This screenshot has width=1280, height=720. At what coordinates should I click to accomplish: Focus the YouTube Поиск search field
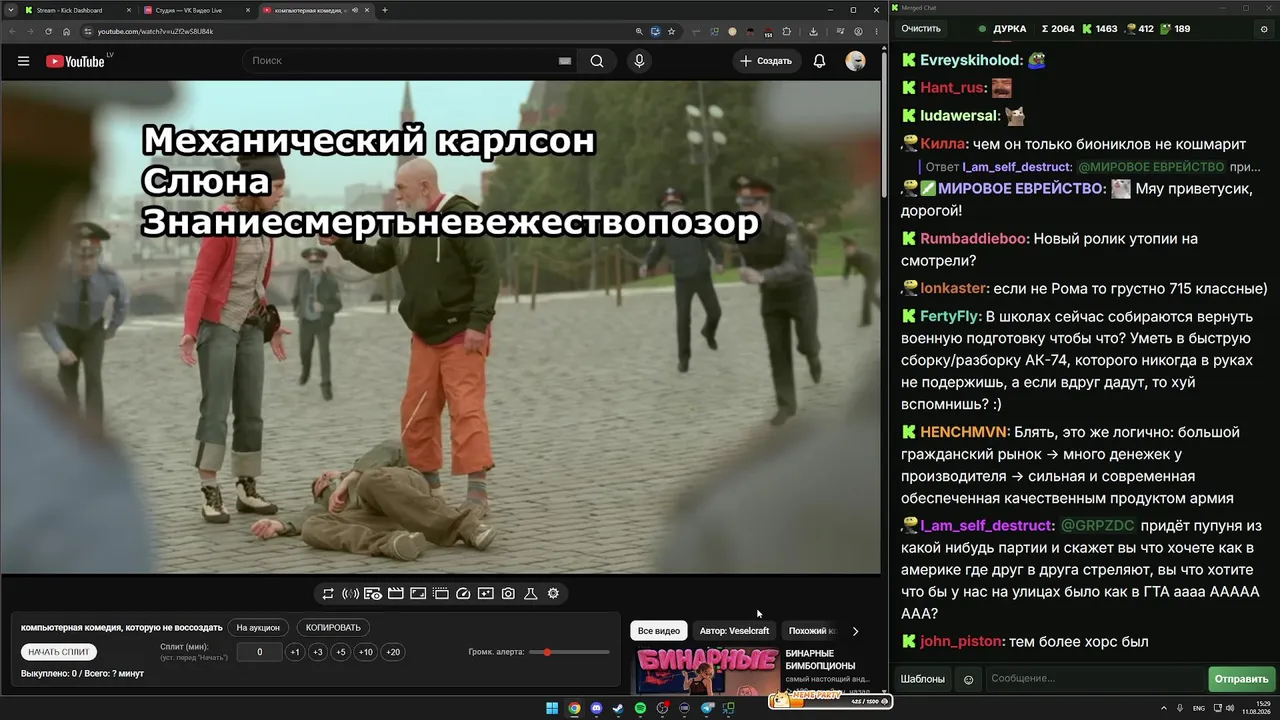[x=412, y=61]
